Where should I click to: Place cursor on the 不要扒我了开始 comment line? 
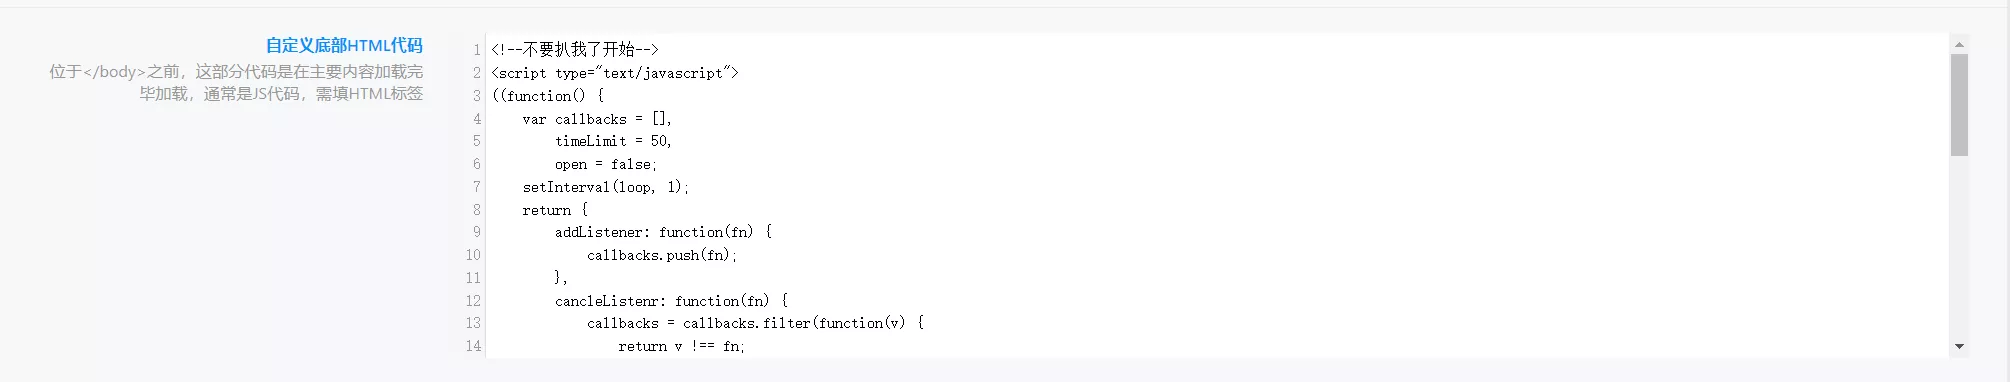coord(575,50)
